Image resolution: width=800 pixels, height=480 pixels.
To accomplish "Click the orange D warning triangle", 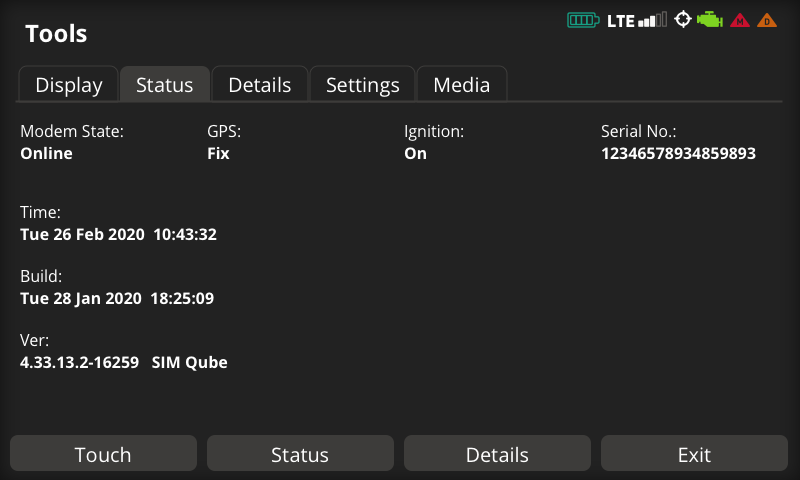I will 767,20.
